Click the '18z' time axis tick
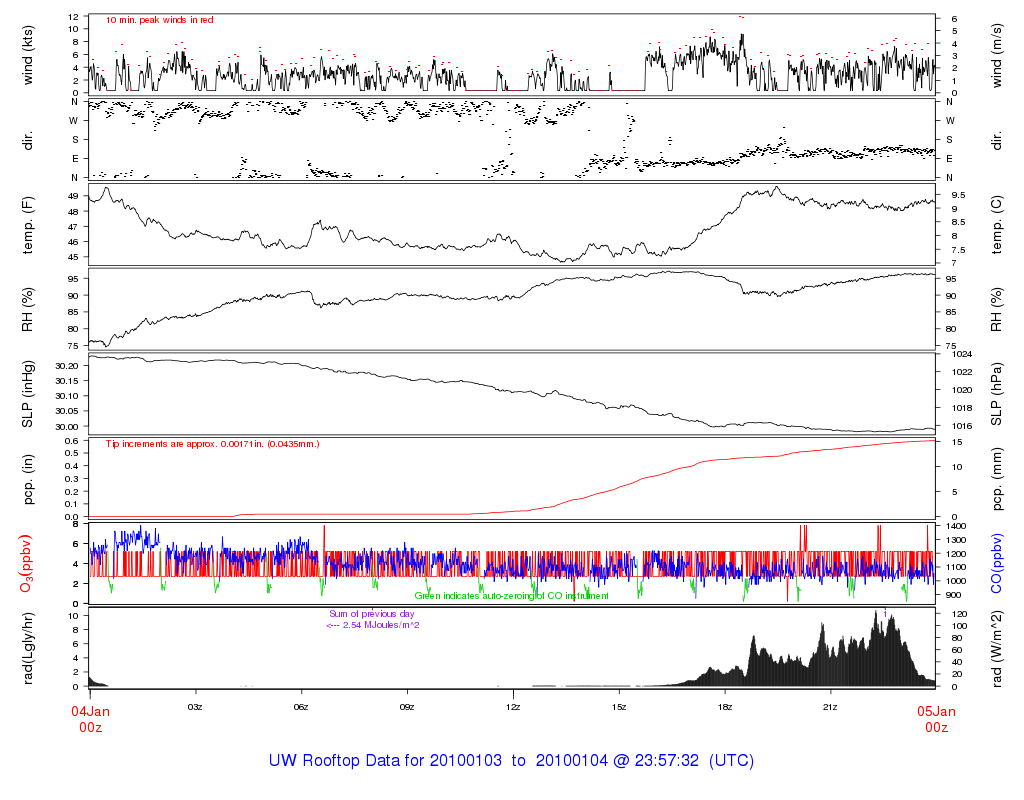Screen dimensions: 1024x800 tap(724, 707)
